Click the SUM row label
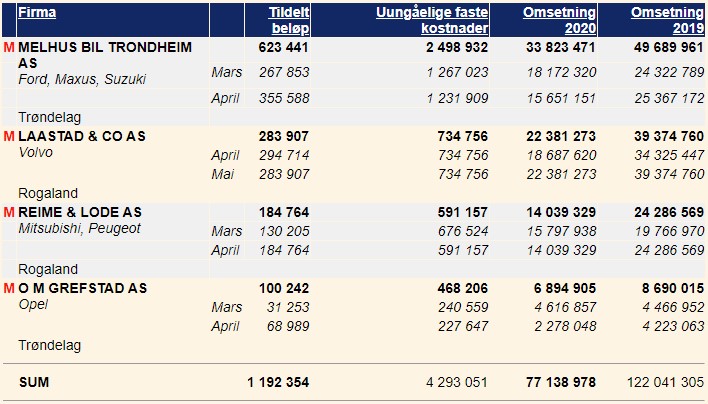708x404 pixels. click(34, 382)
